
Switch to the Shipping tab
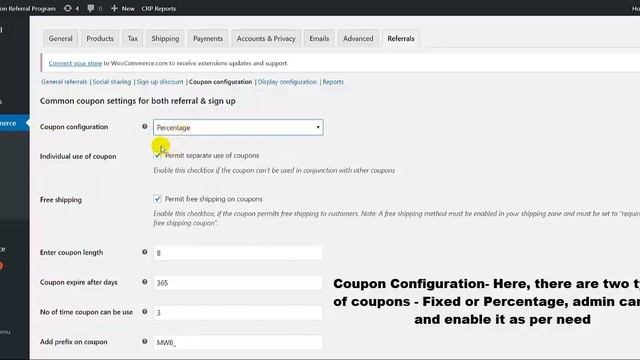[x=165, y=38]
